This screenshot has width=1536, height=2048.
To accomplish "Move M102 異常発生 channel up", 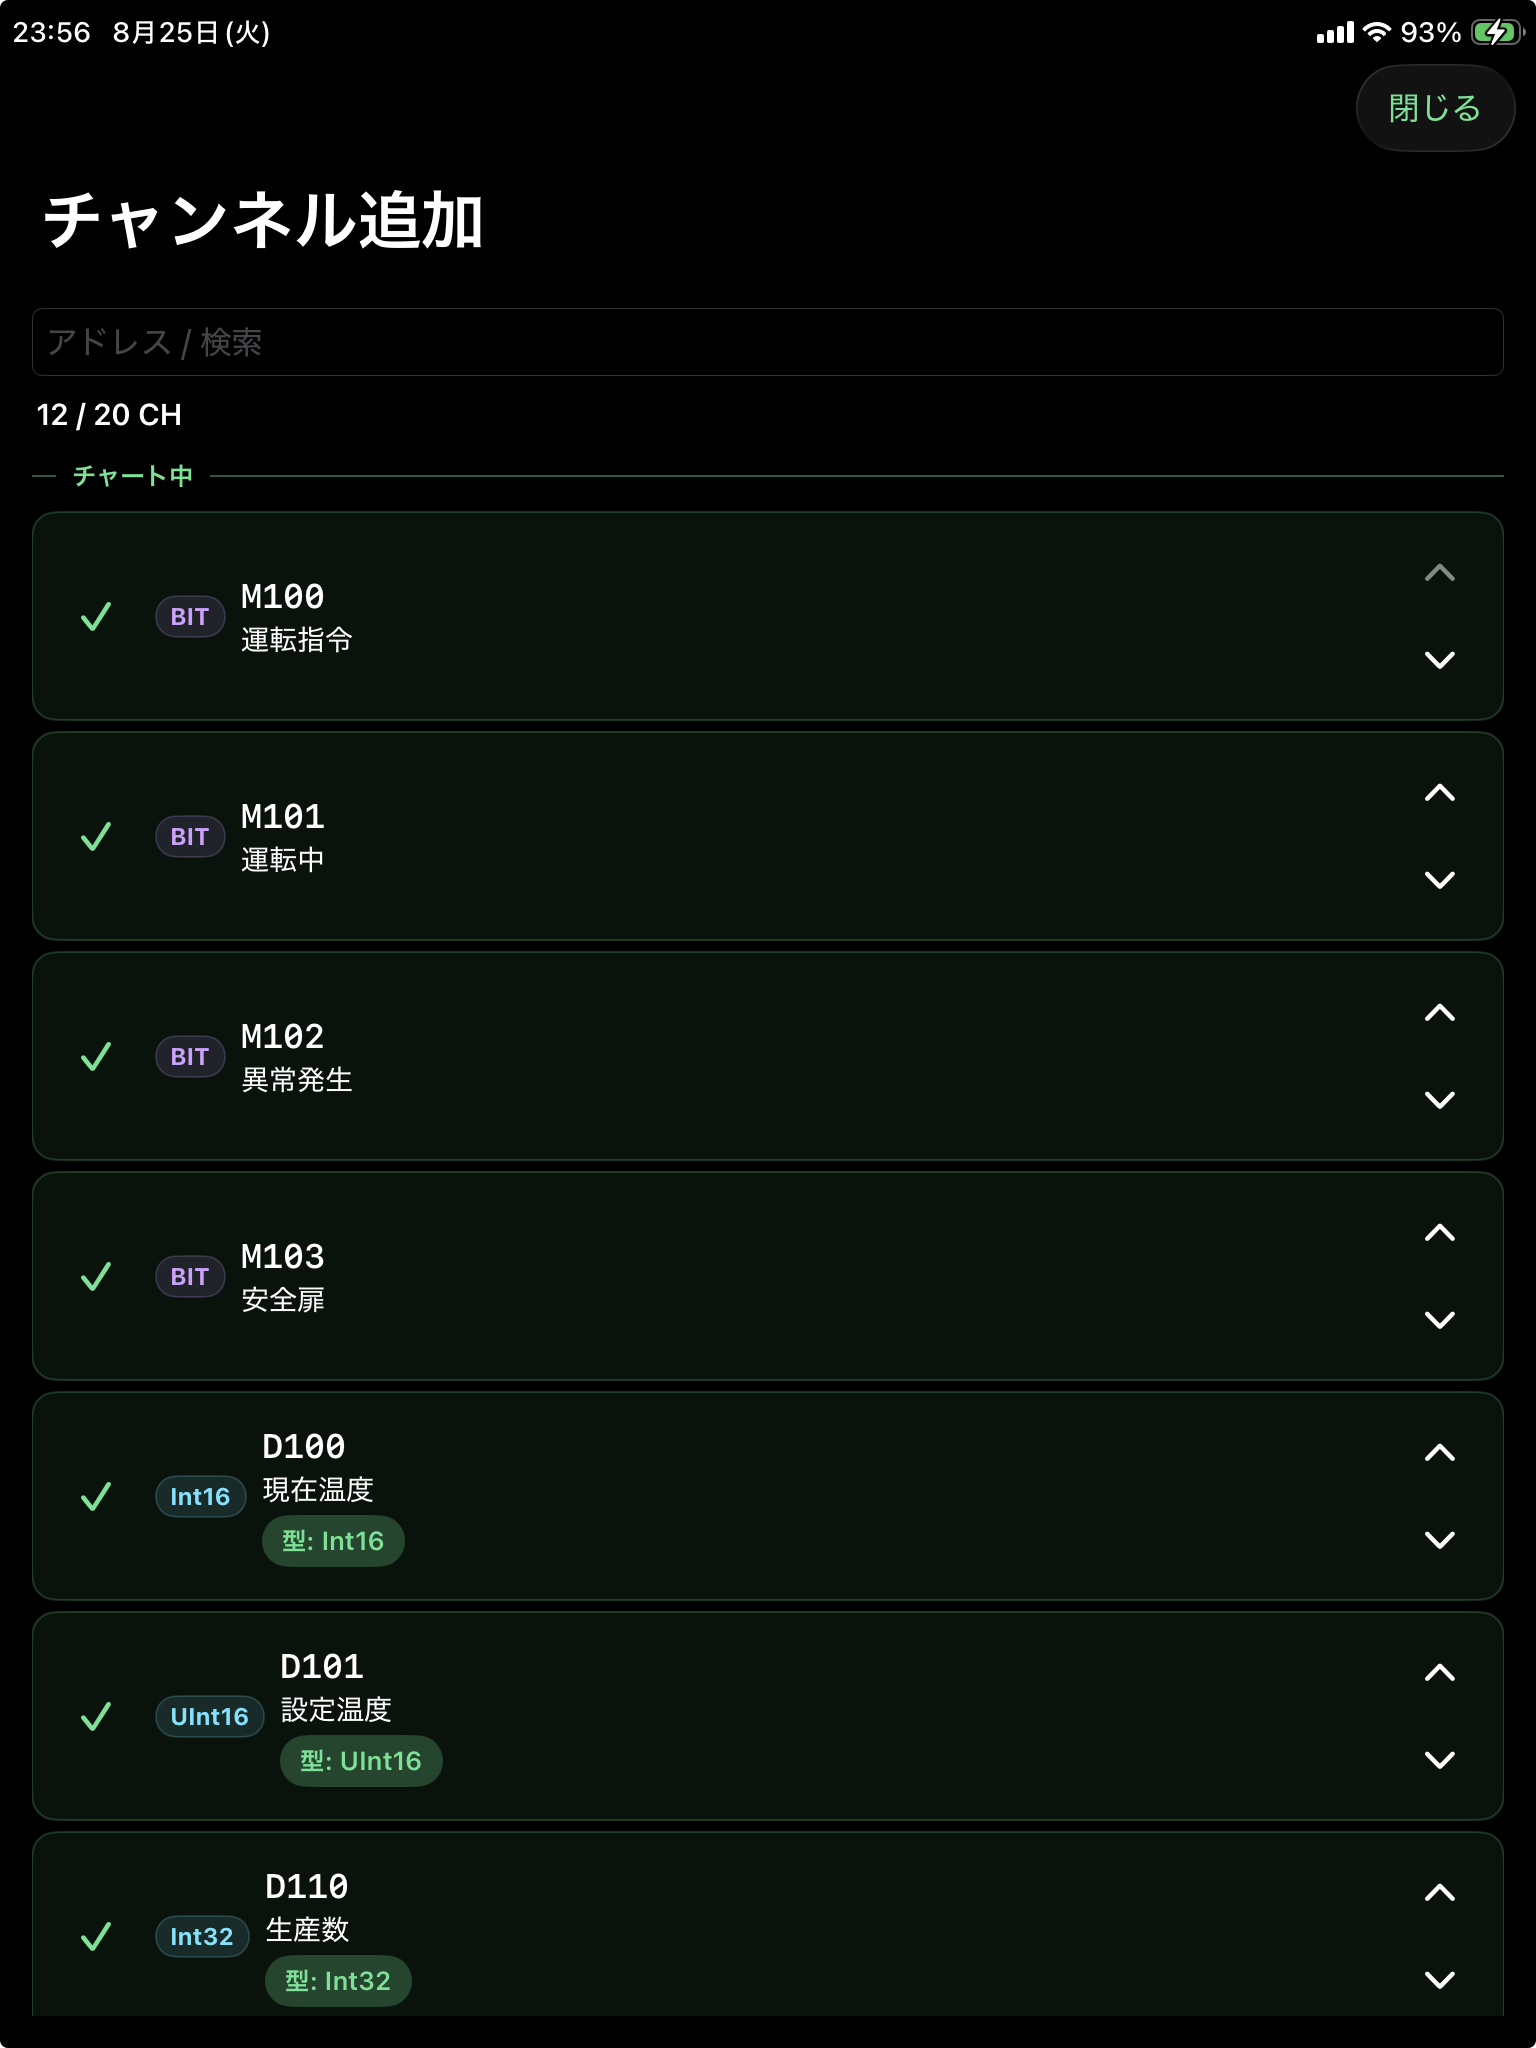I will (1439, 1013).
